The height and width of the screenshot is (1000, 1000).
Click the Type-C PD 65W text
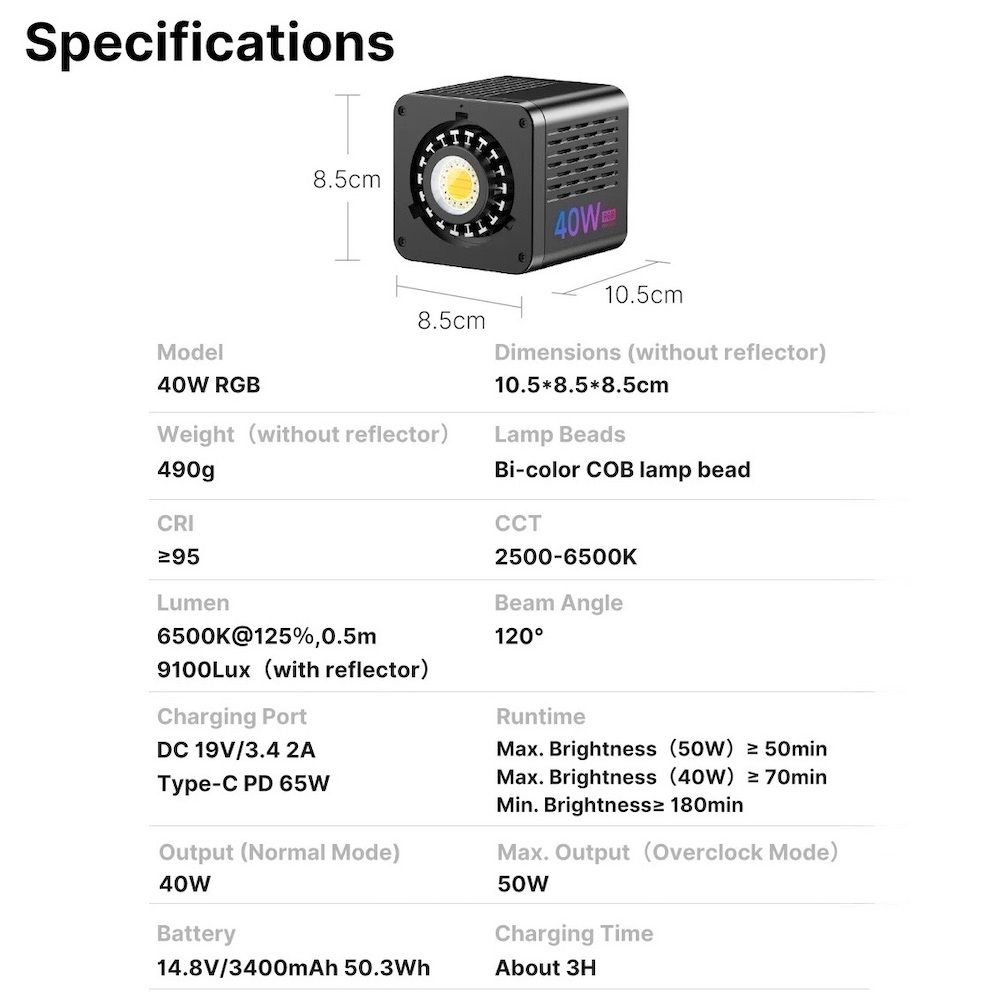tap(243, 783)
